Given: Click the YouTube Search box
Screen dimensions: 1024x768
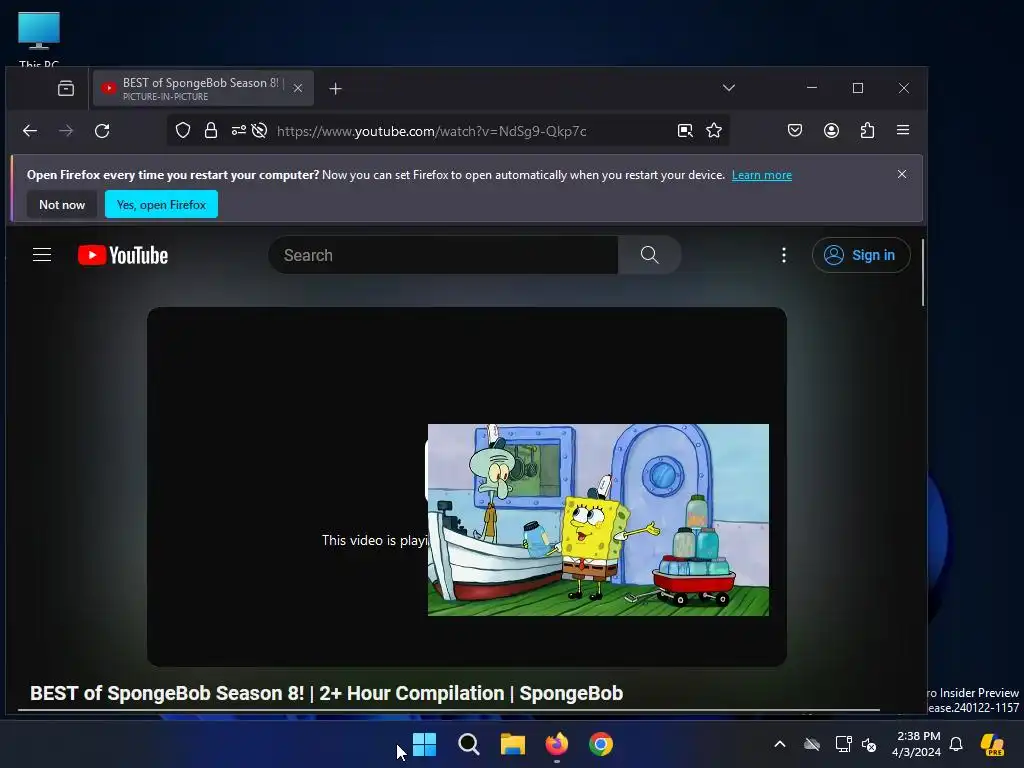Looking at the screenshot, I should [443, 255].
